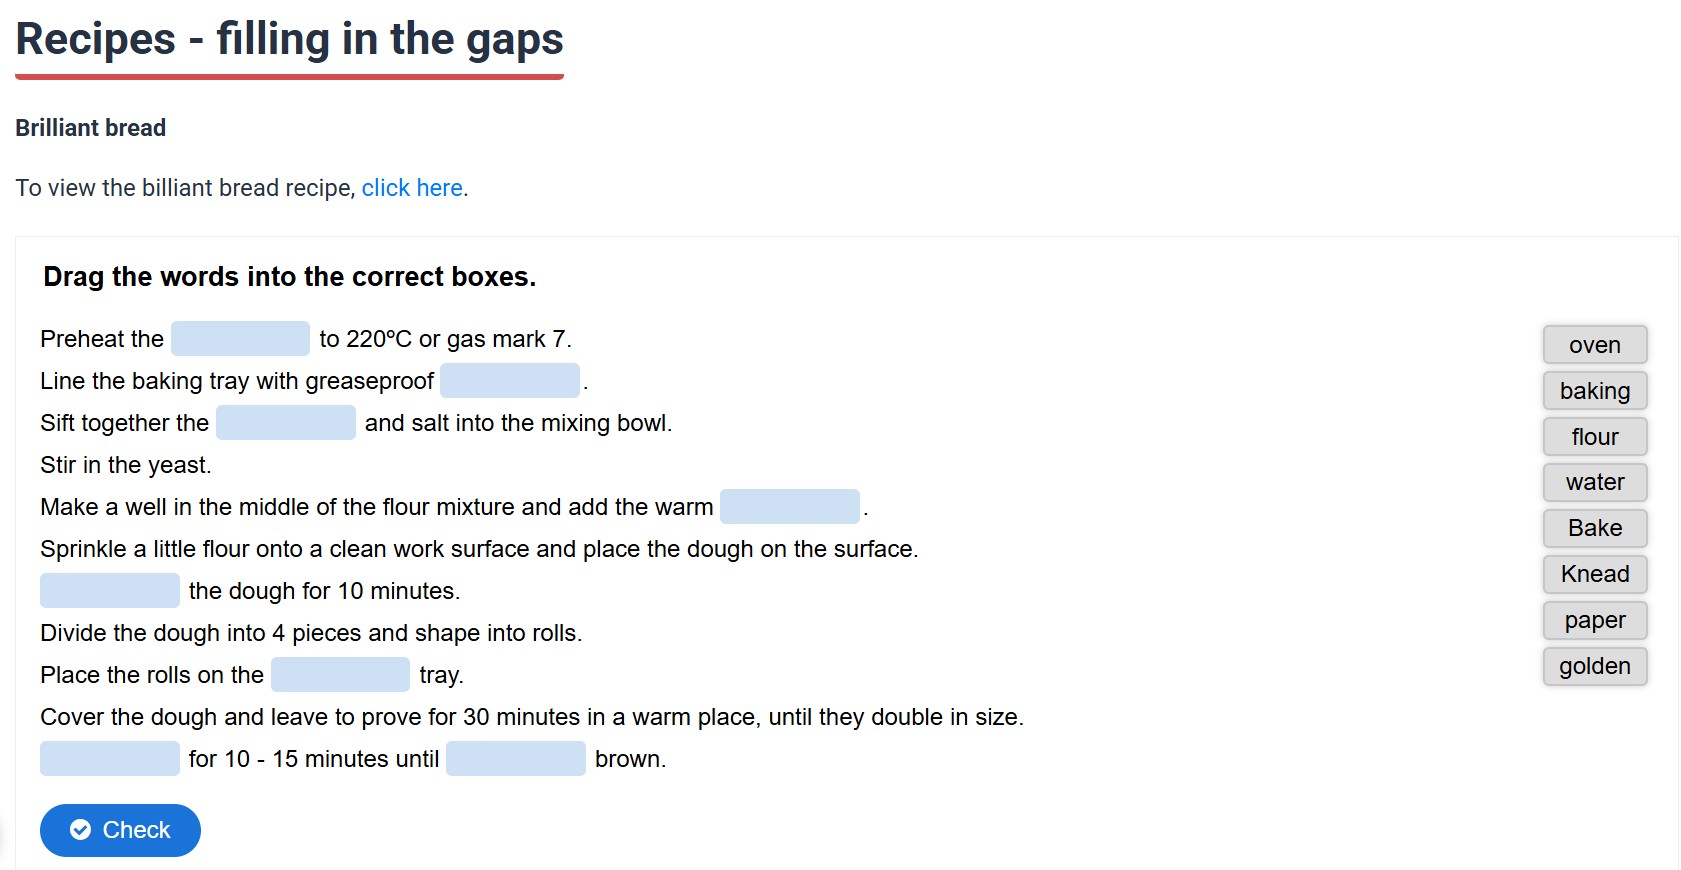The image size is (1681, 870).
Task: Click the 'Recipes - filling in the gaps' heading
Action: [x=290, y=40]
